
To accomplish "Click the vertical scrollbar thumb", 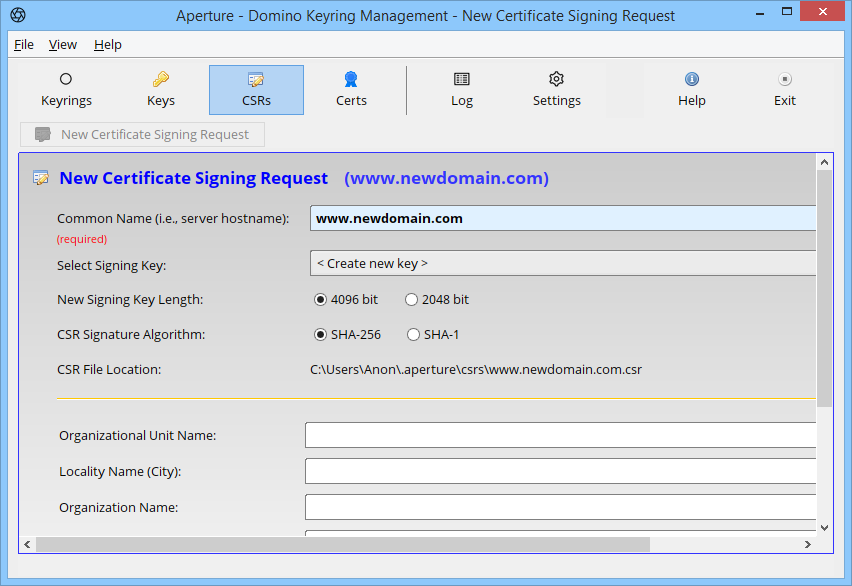I will click(824, 288).
